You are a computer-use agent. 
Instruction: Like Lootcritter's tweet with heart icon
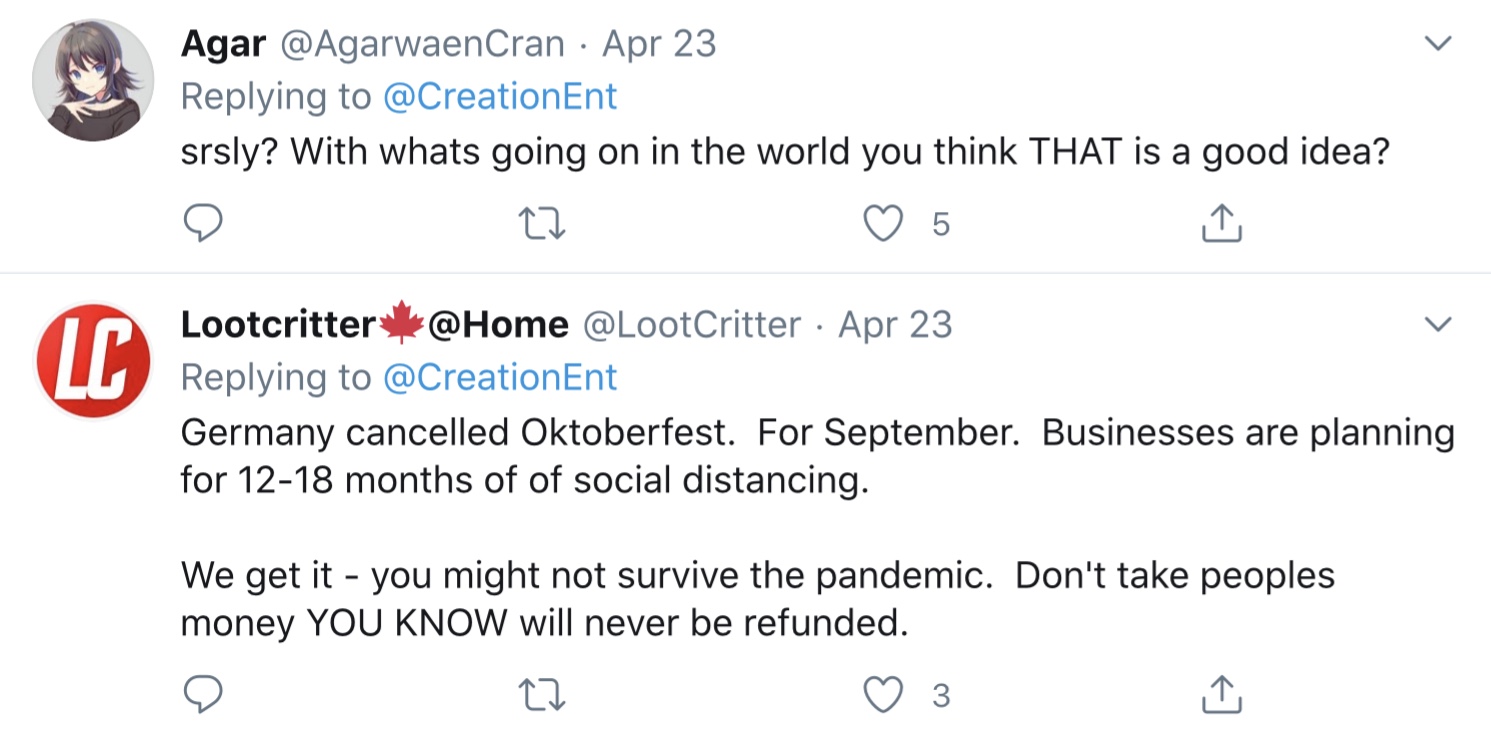[883, 695]
